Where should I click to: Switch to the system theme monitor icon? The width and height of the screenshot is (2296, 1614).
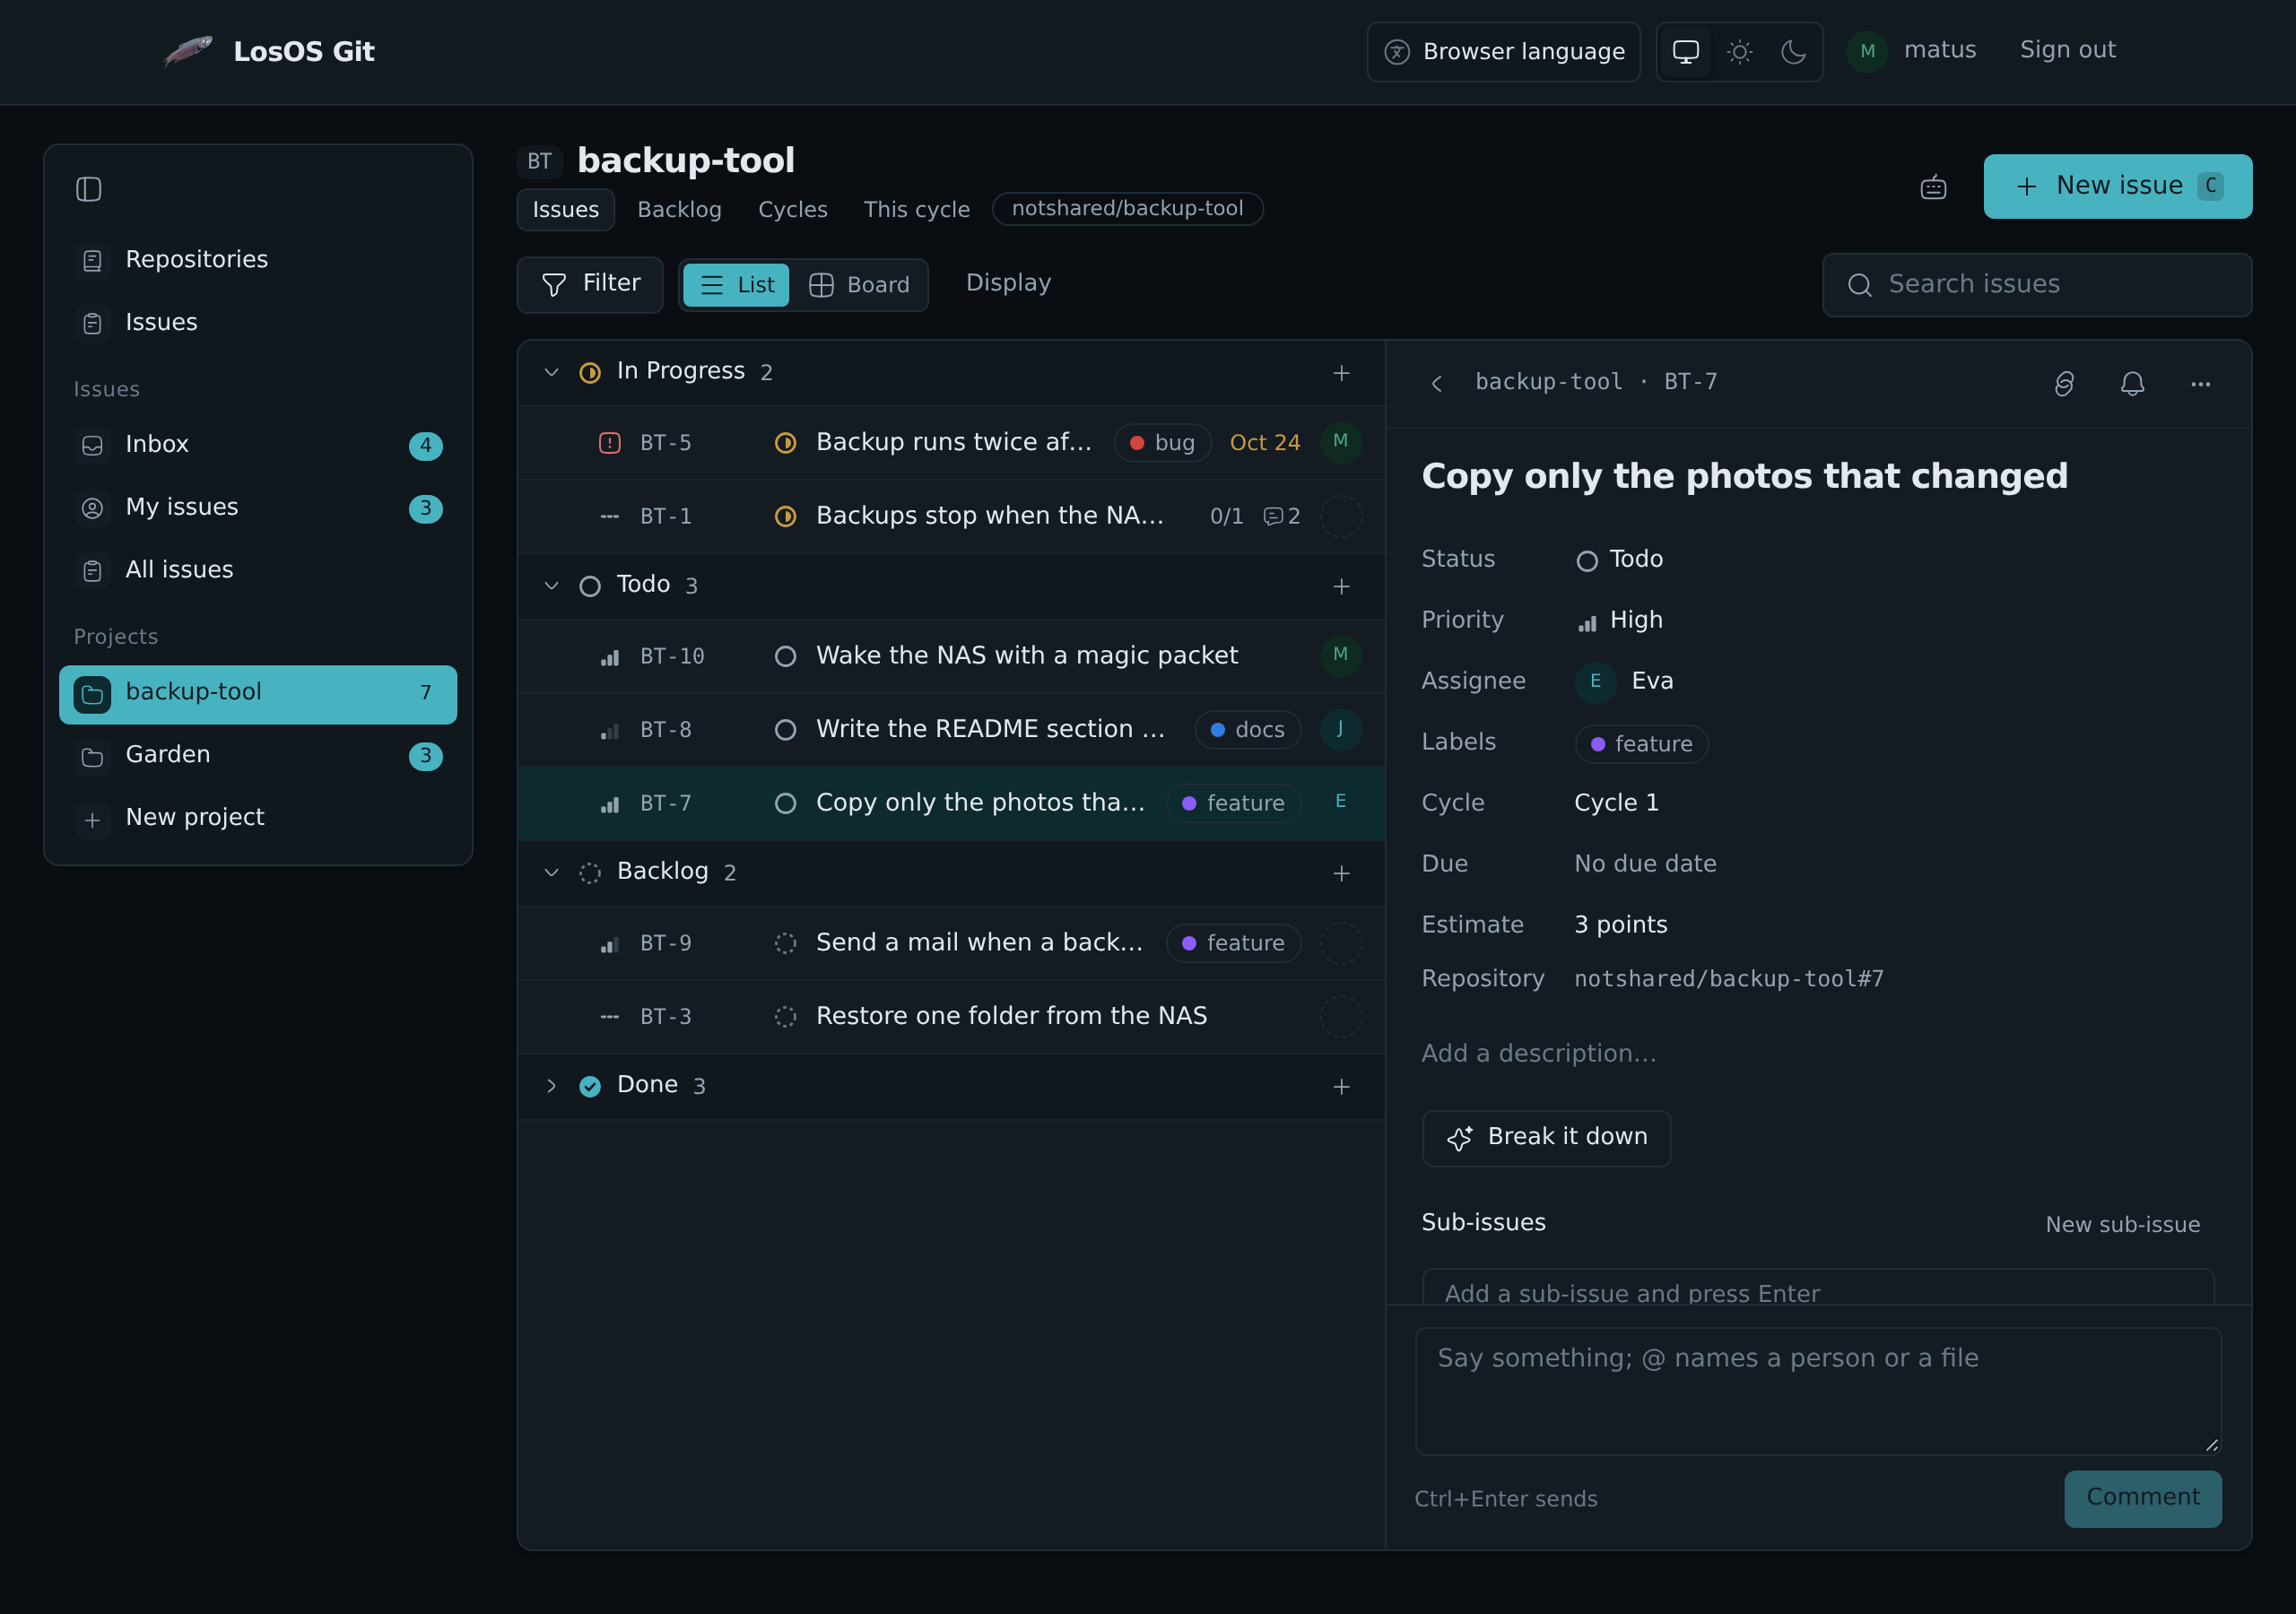(x=1685, y=52)
